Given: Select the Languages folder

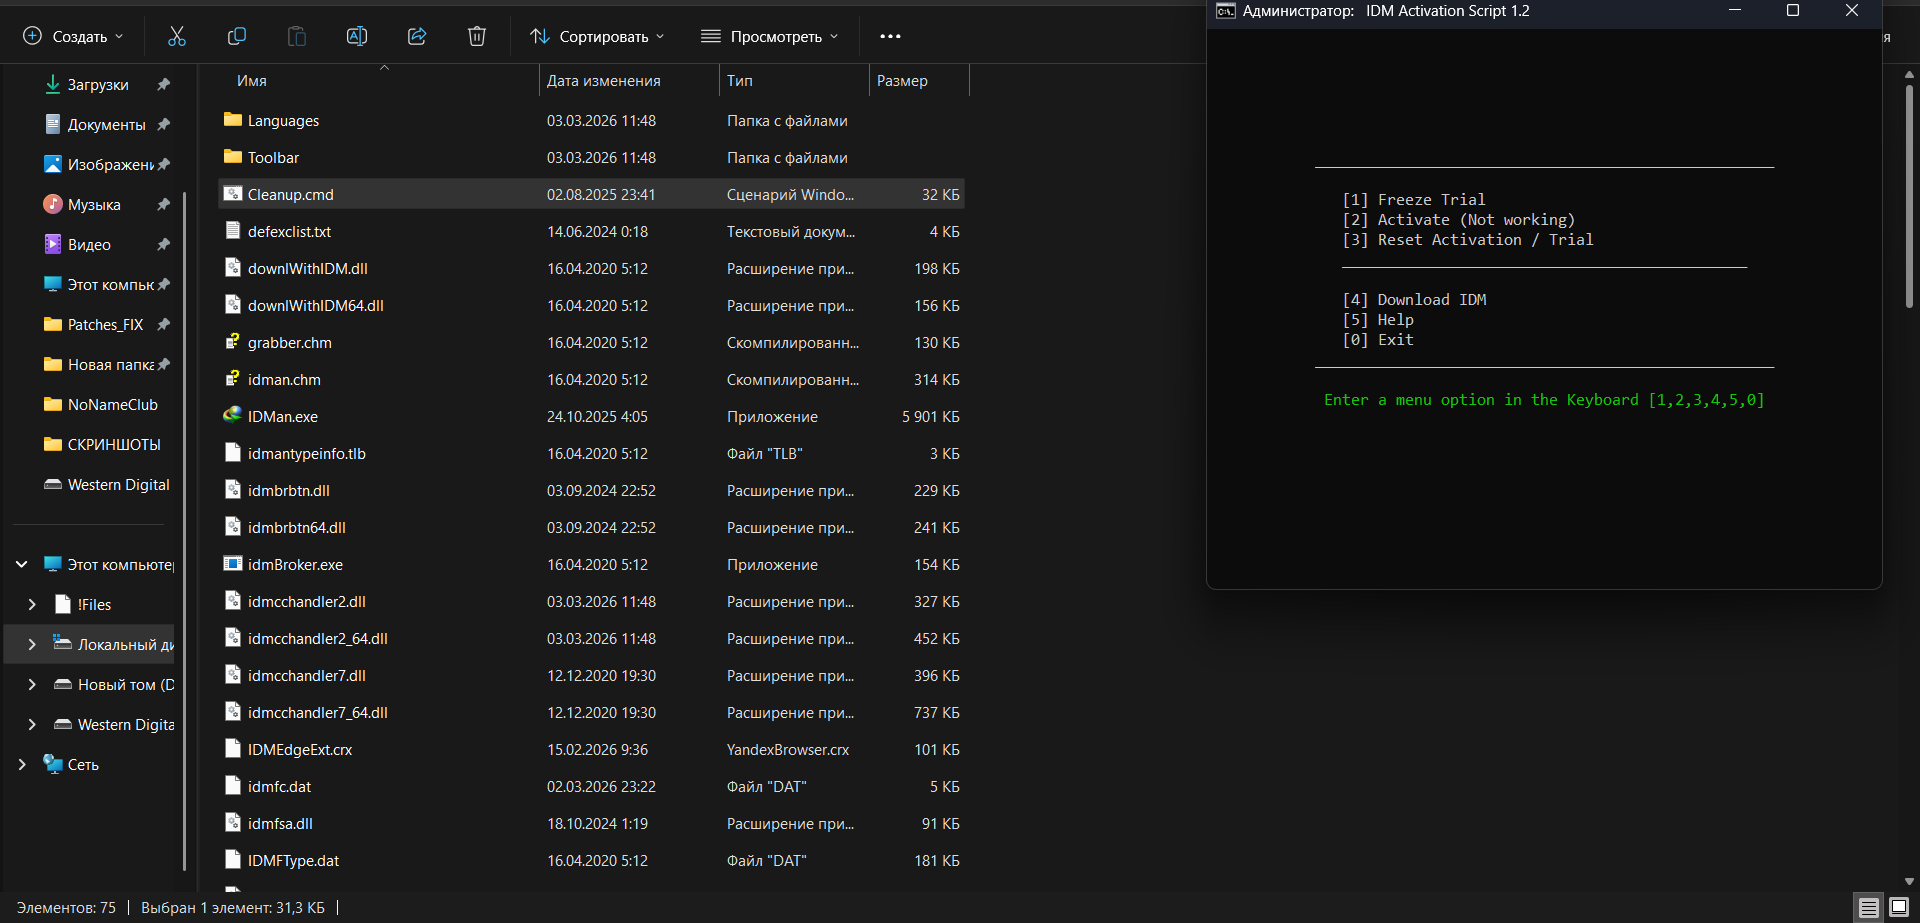Looking at the screenshot, I should (x=283, y=121).
